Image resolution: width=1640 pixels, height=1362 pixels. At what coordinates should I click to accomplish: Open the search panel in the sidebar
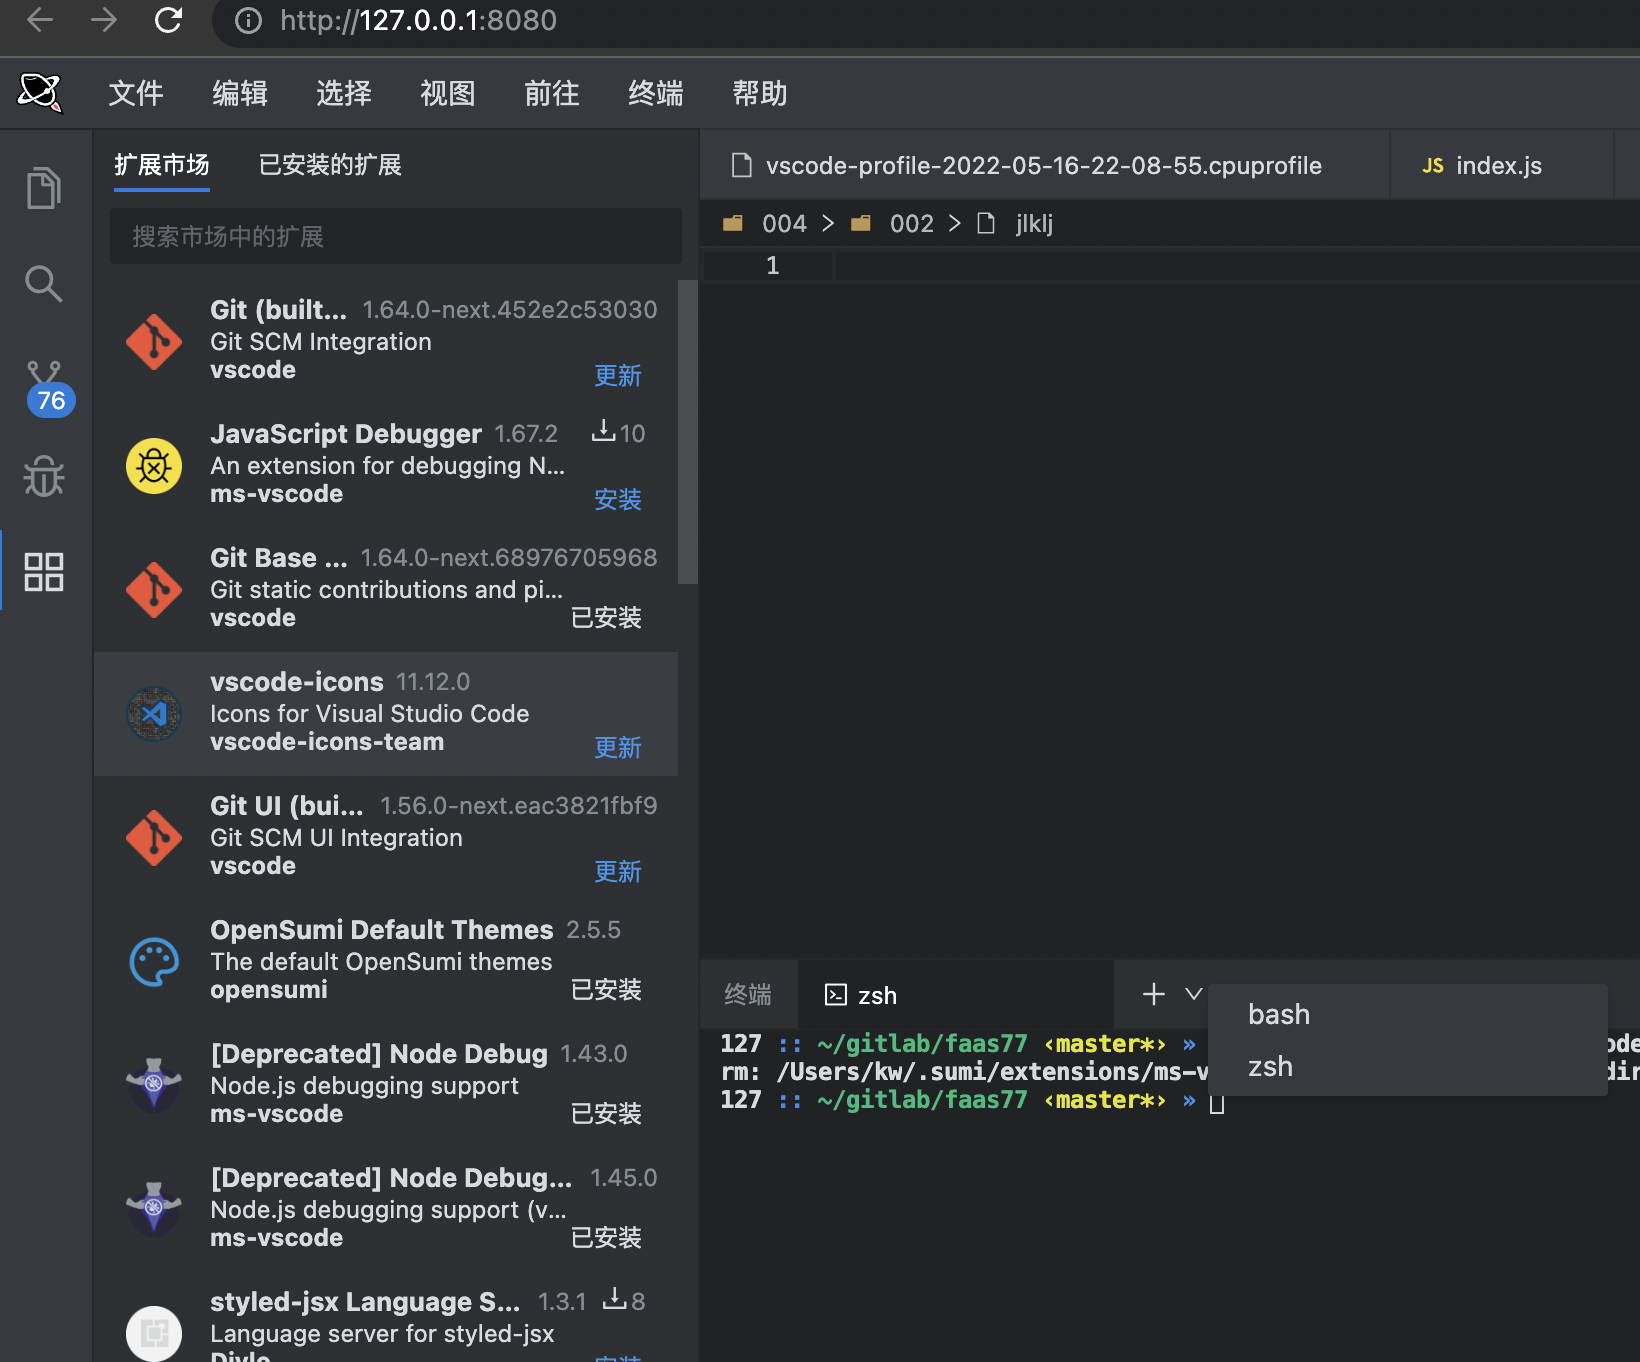43,283
